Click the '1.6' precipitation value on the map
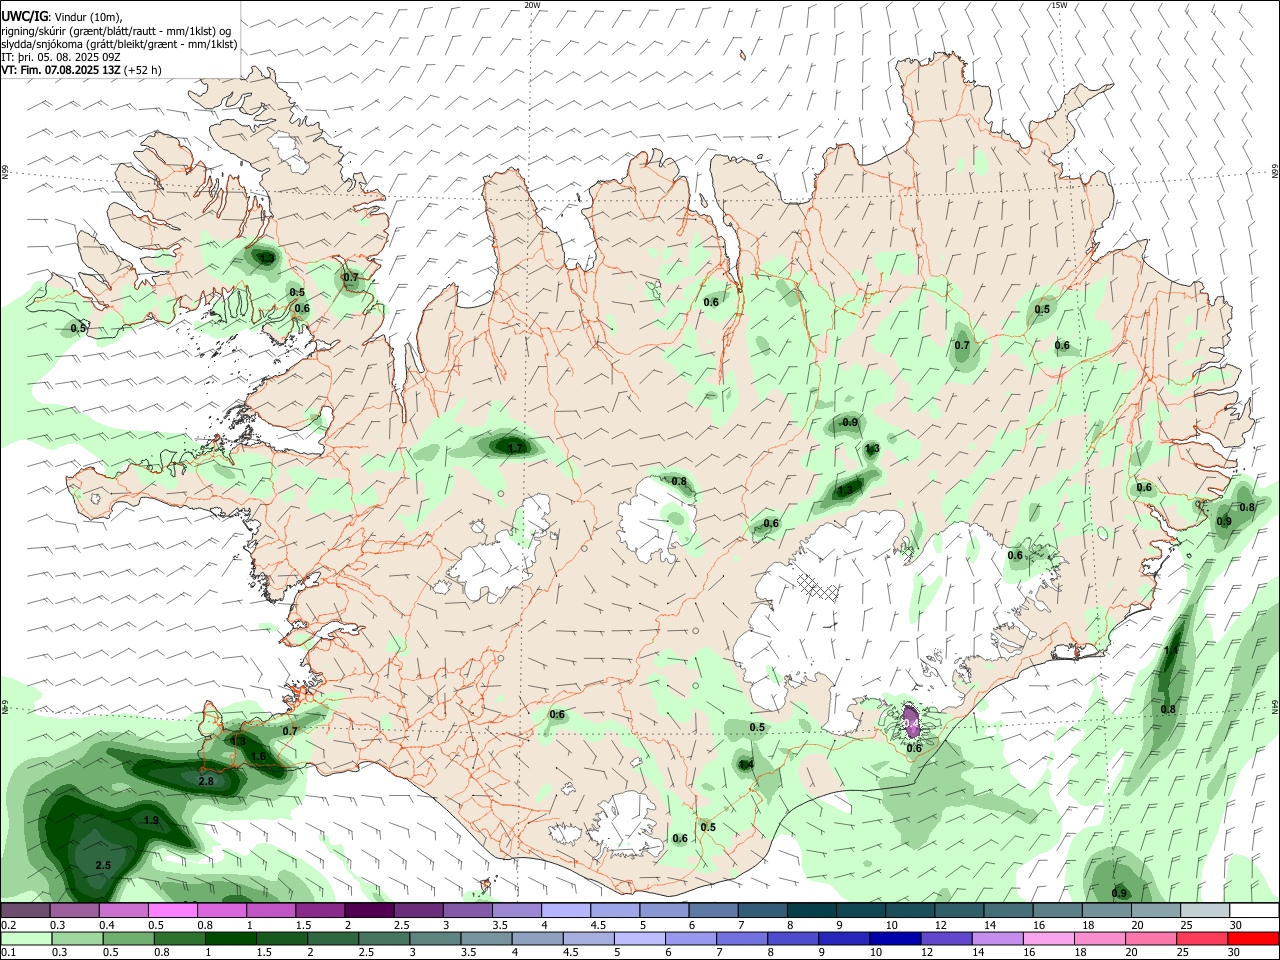 [259, 757]
